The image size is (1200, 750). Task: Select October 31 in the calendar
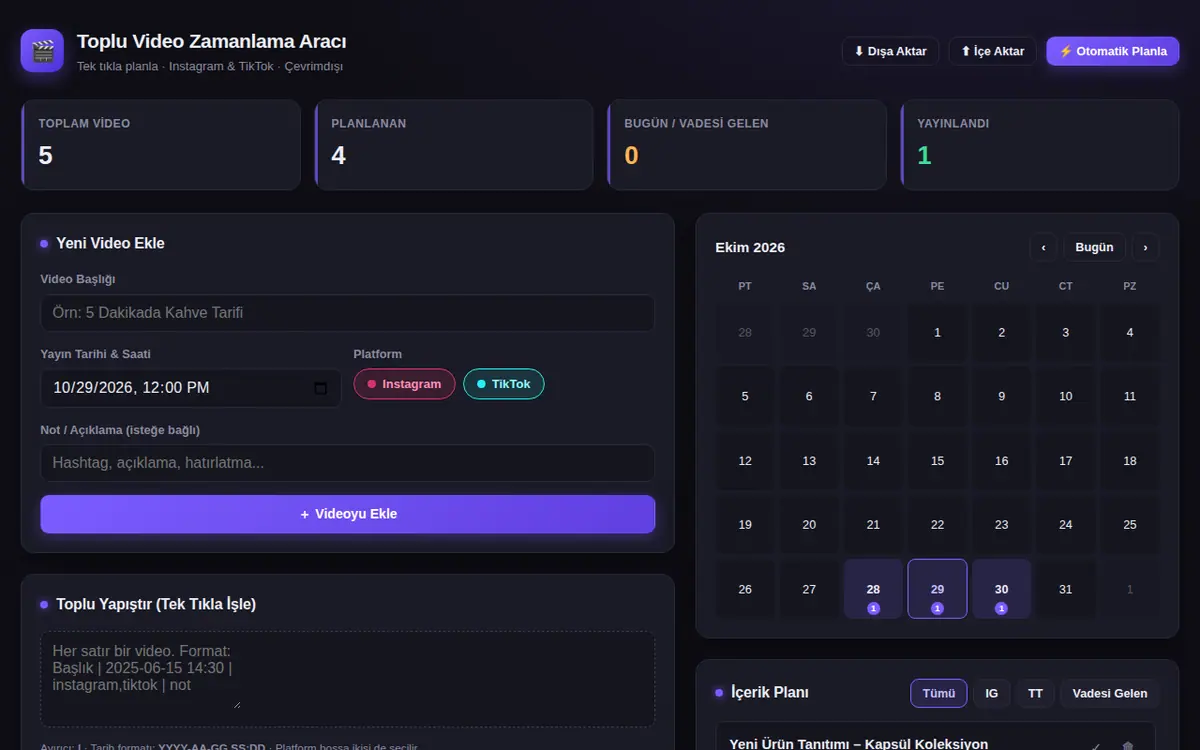pos(1065,589)
